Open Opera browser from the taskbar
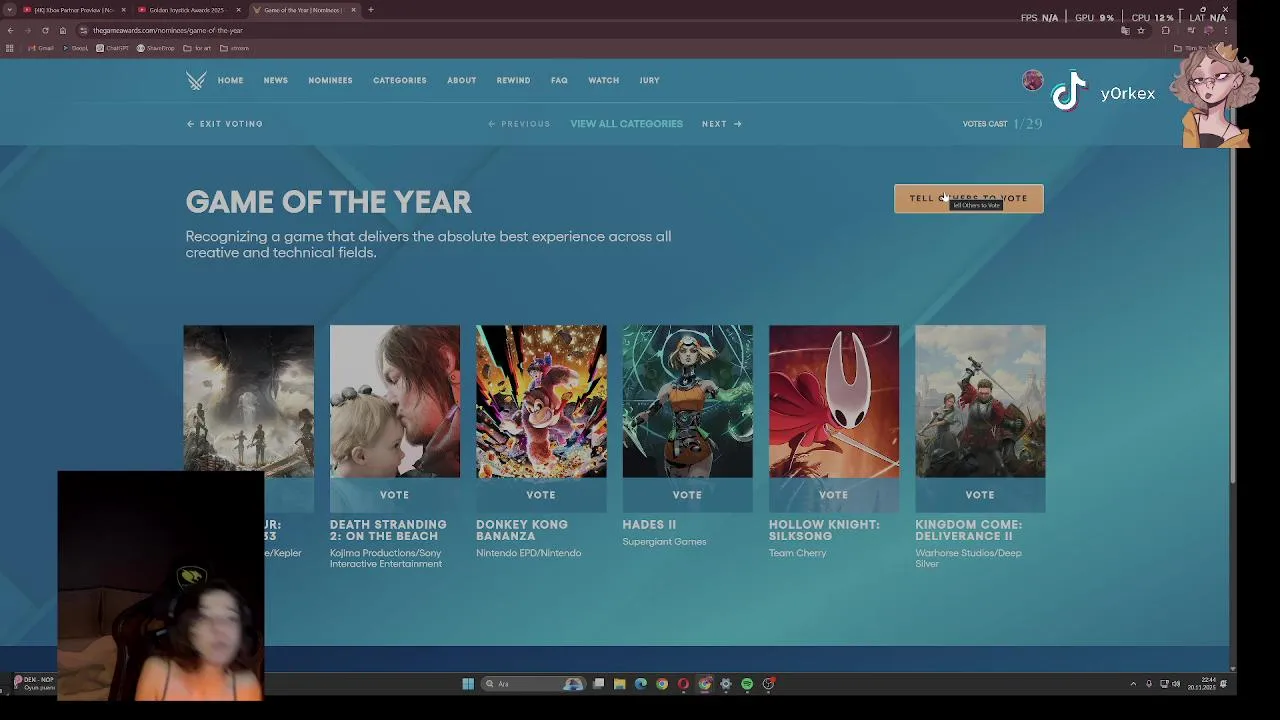 coord(683,684)
